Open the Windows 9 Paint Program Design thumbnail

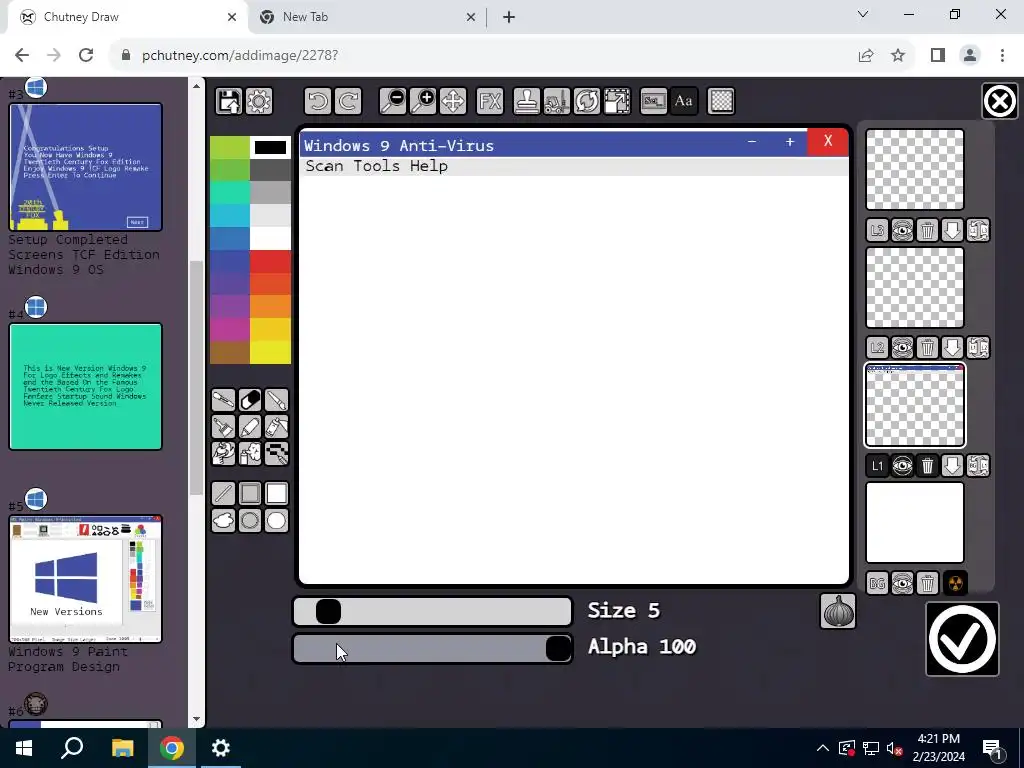click(x=86, y=579)
